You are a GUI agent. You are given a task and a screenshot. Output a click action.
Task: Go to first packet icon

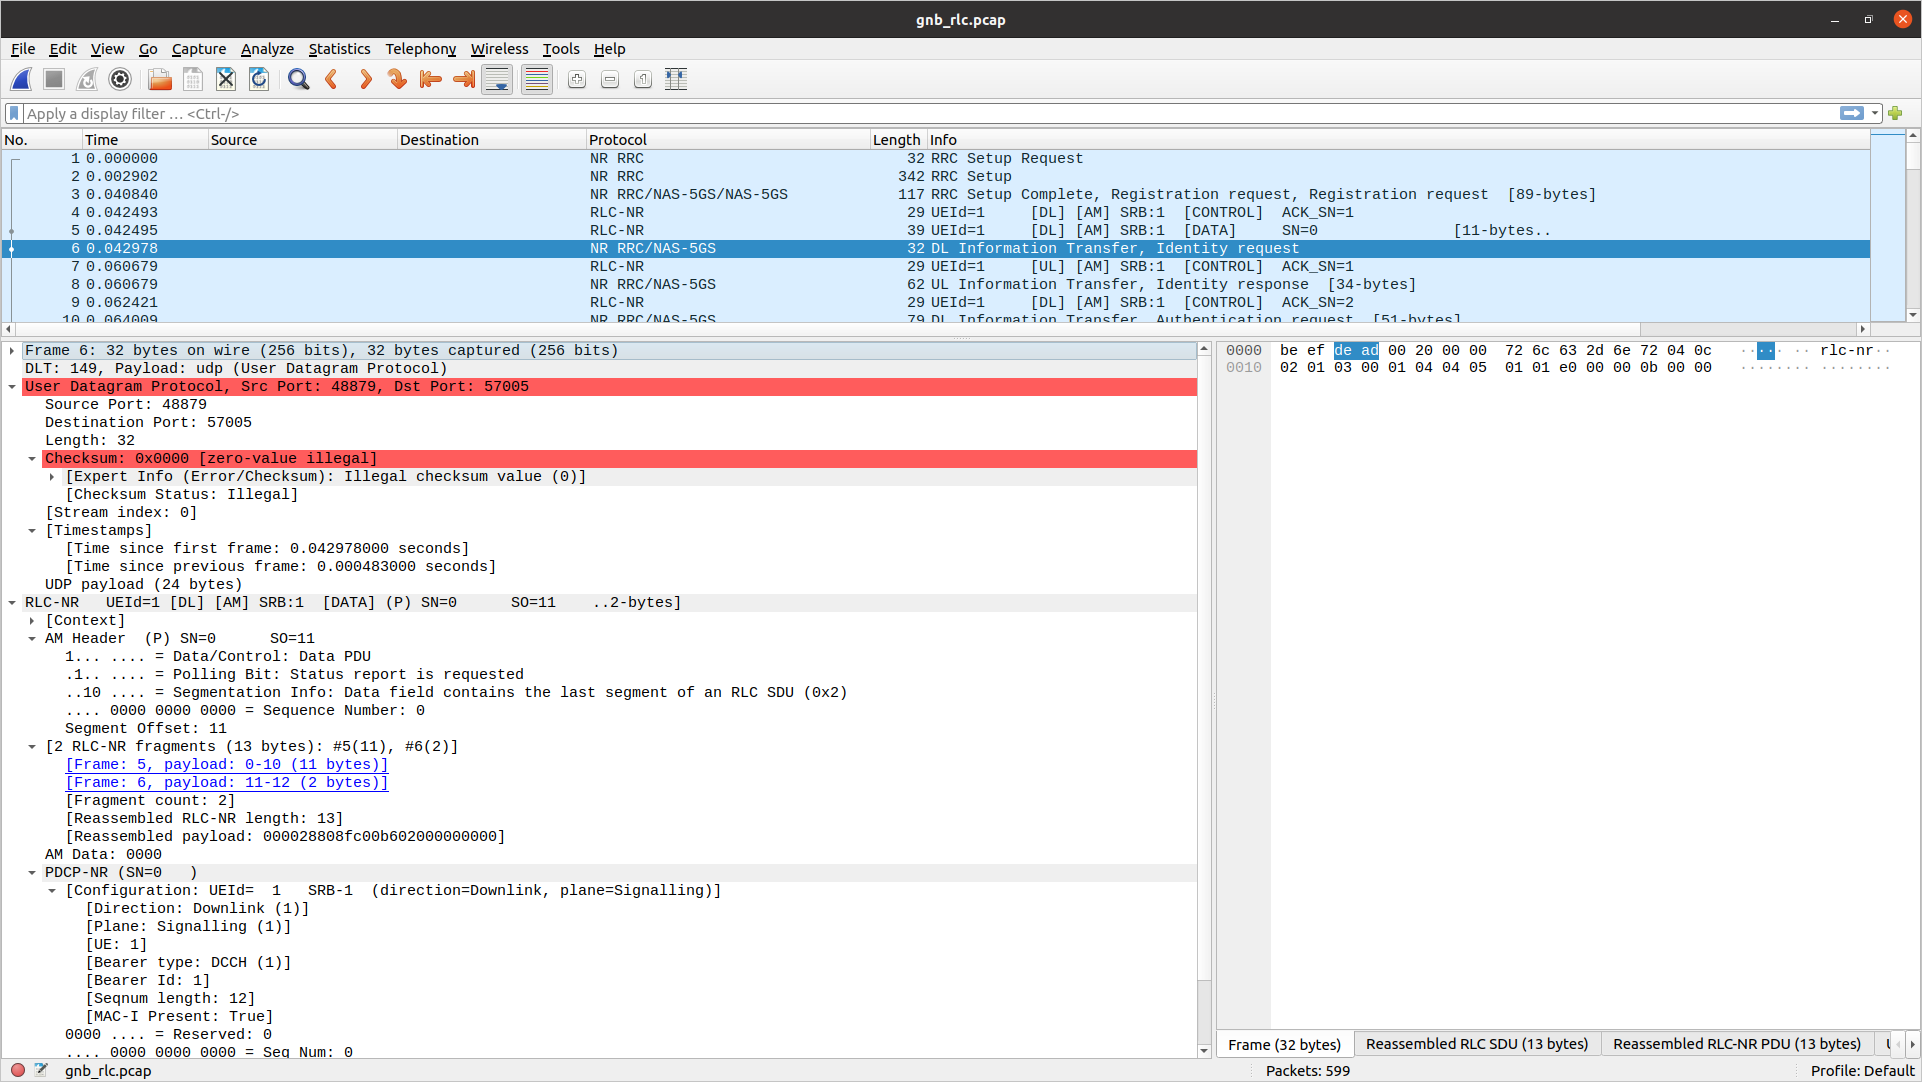431,80
